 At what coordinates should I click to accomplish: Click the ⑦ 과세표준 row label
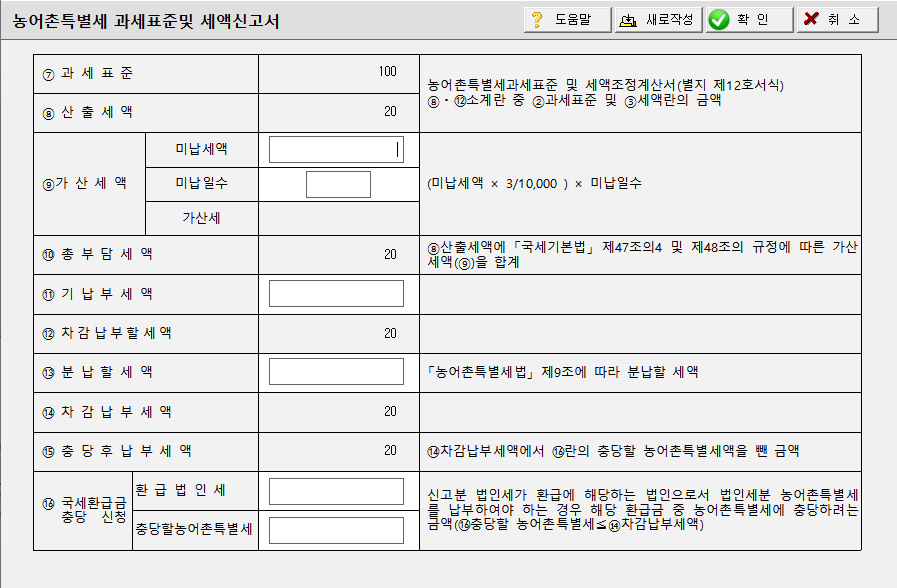click(88, 73)
